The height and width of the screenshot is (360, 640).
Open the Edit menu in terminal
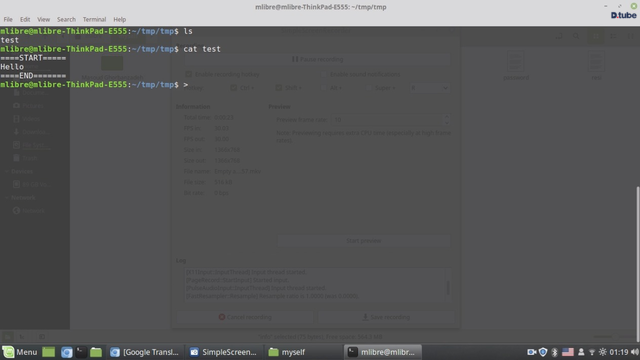coord(25,19)
